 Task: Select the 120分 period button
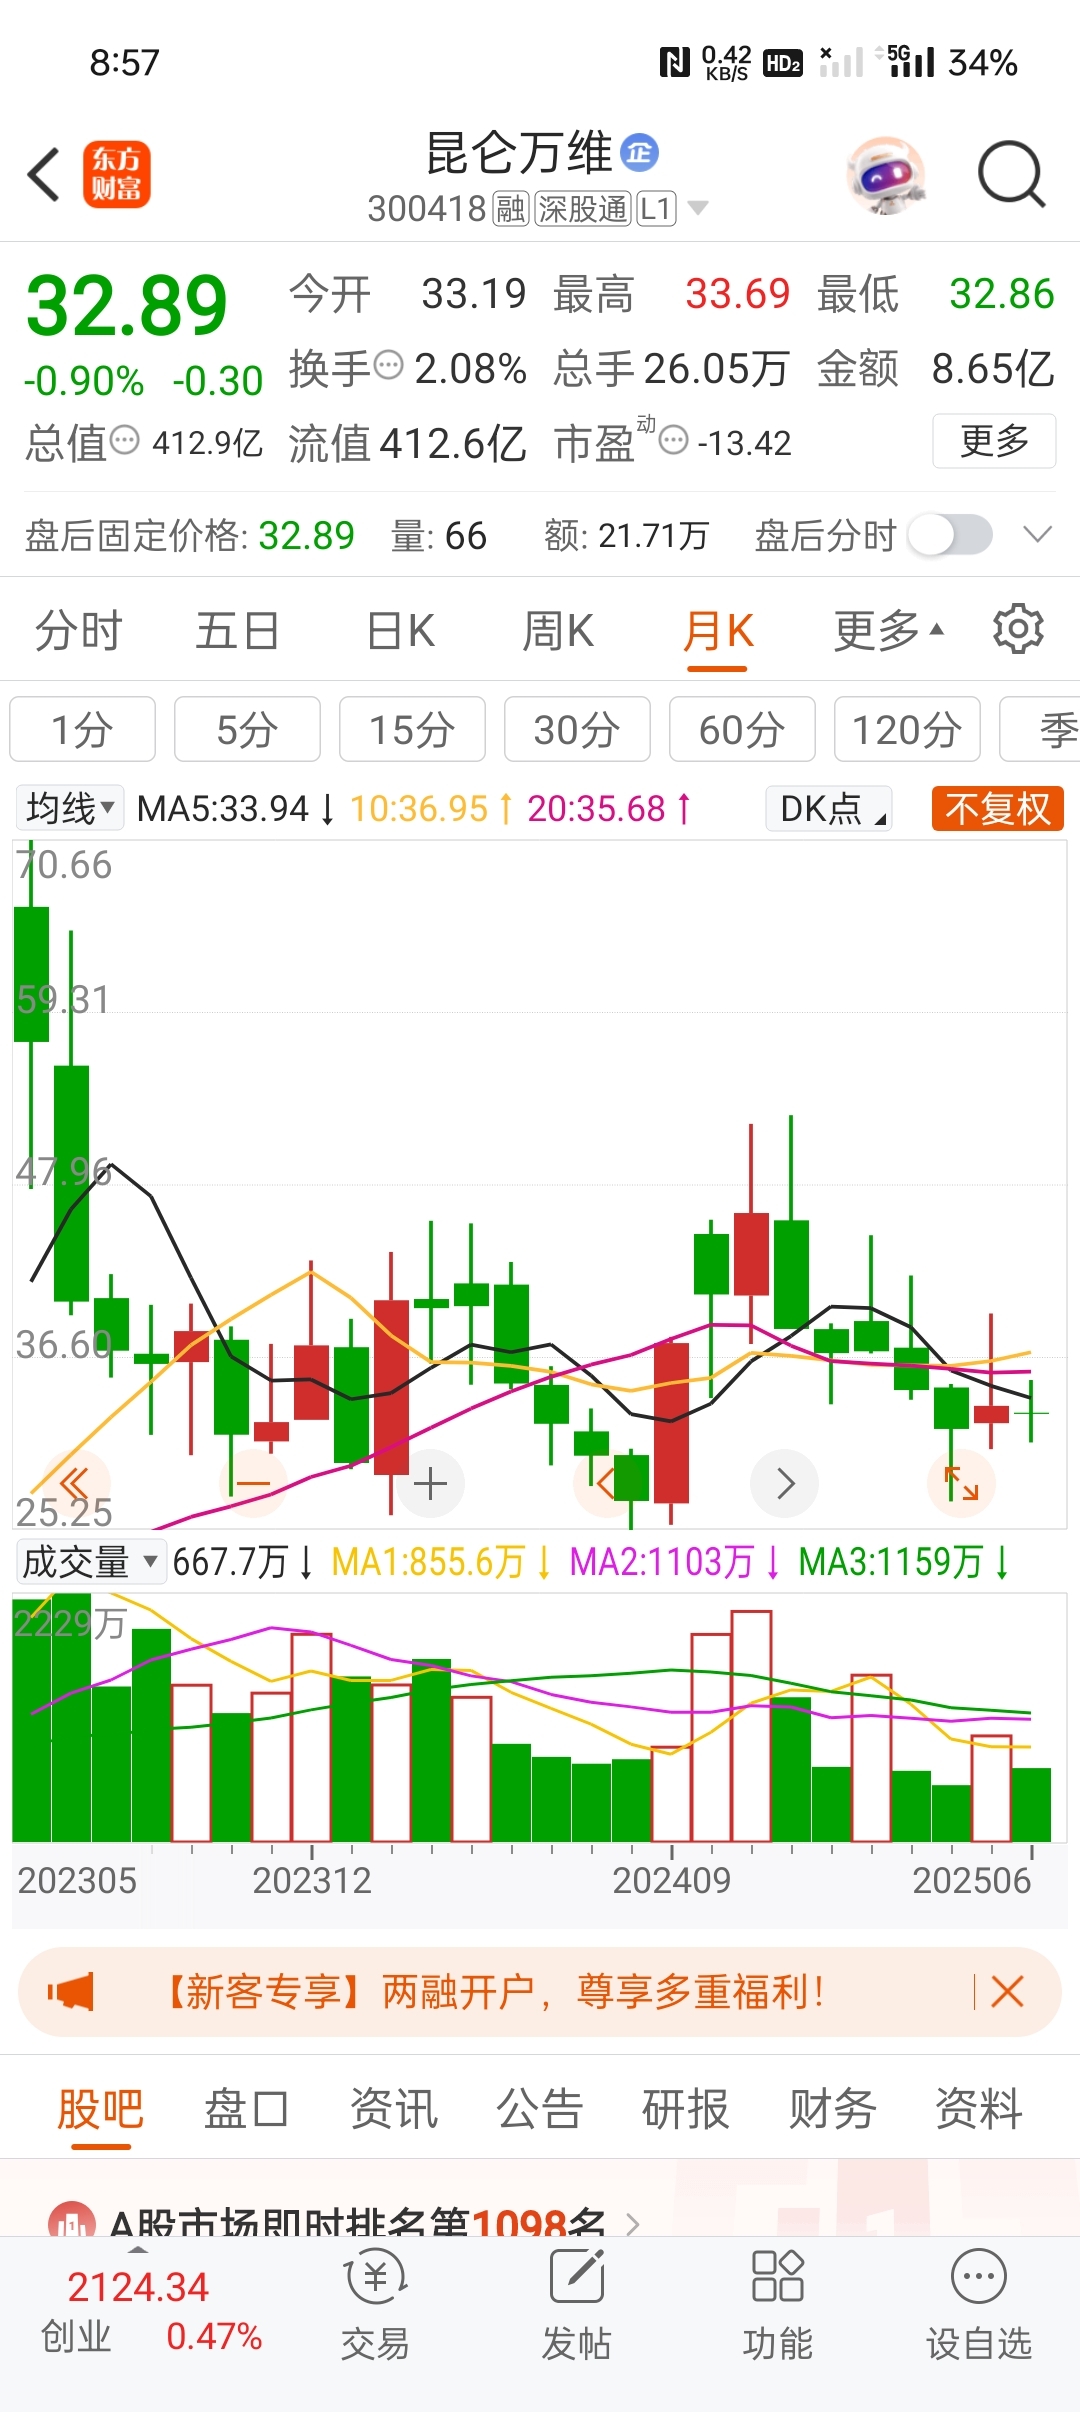tap(907, 729)
